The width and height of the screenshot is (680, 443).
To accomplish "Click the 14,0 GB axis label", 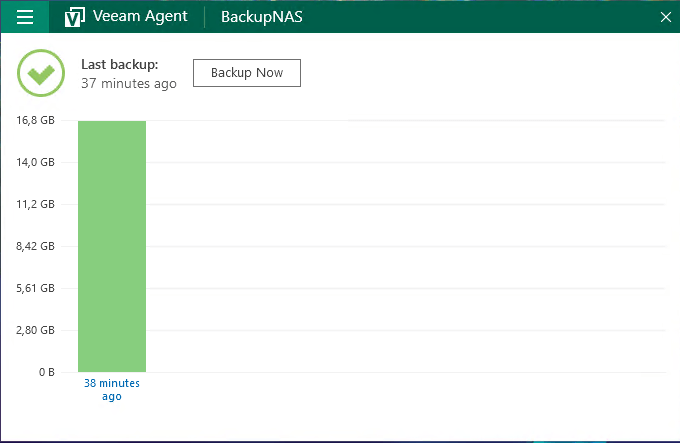I will 35,162.
